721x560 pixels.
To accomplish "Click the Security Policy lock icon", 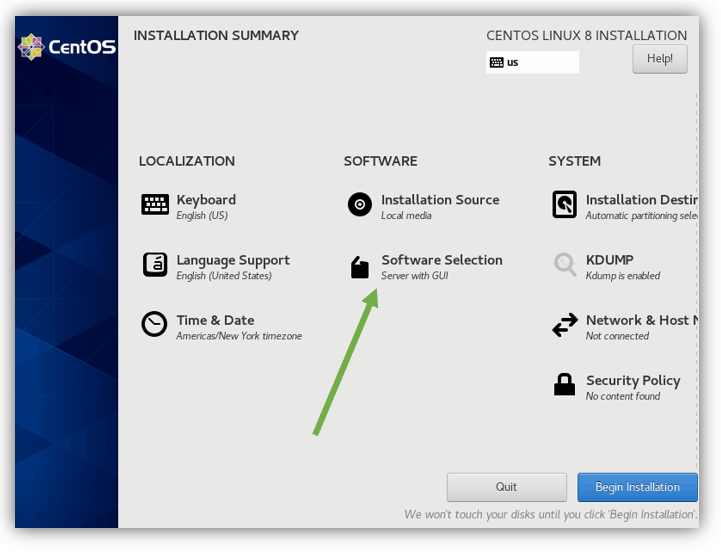I will click(x=564, y=384).
